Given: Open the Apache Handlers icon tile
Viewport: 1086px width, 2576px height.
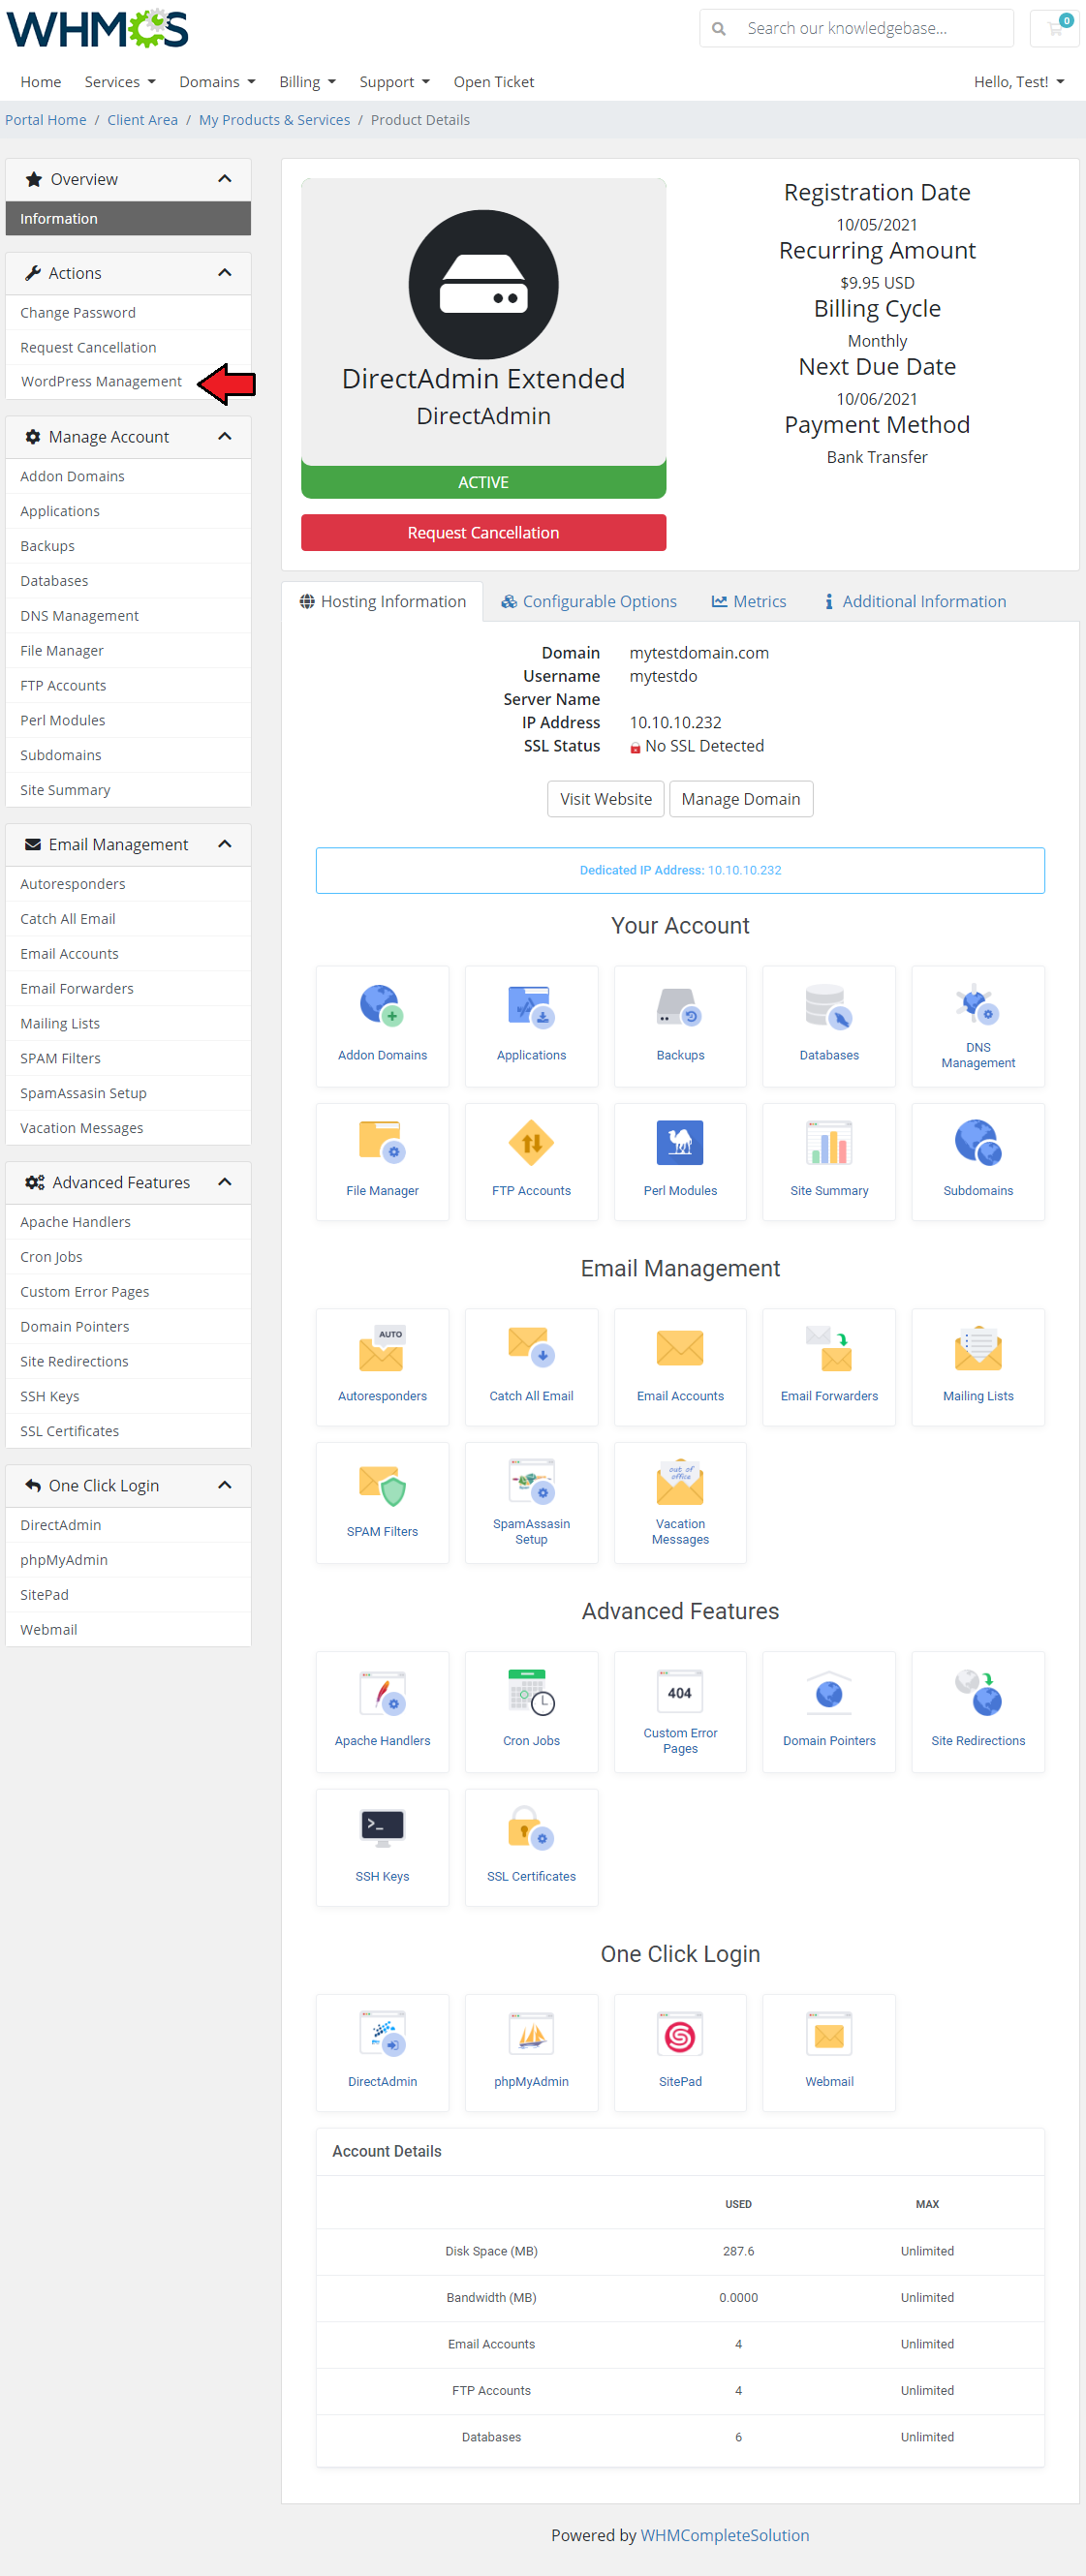Looking at the screenshot, I should tap(382, 1712).
